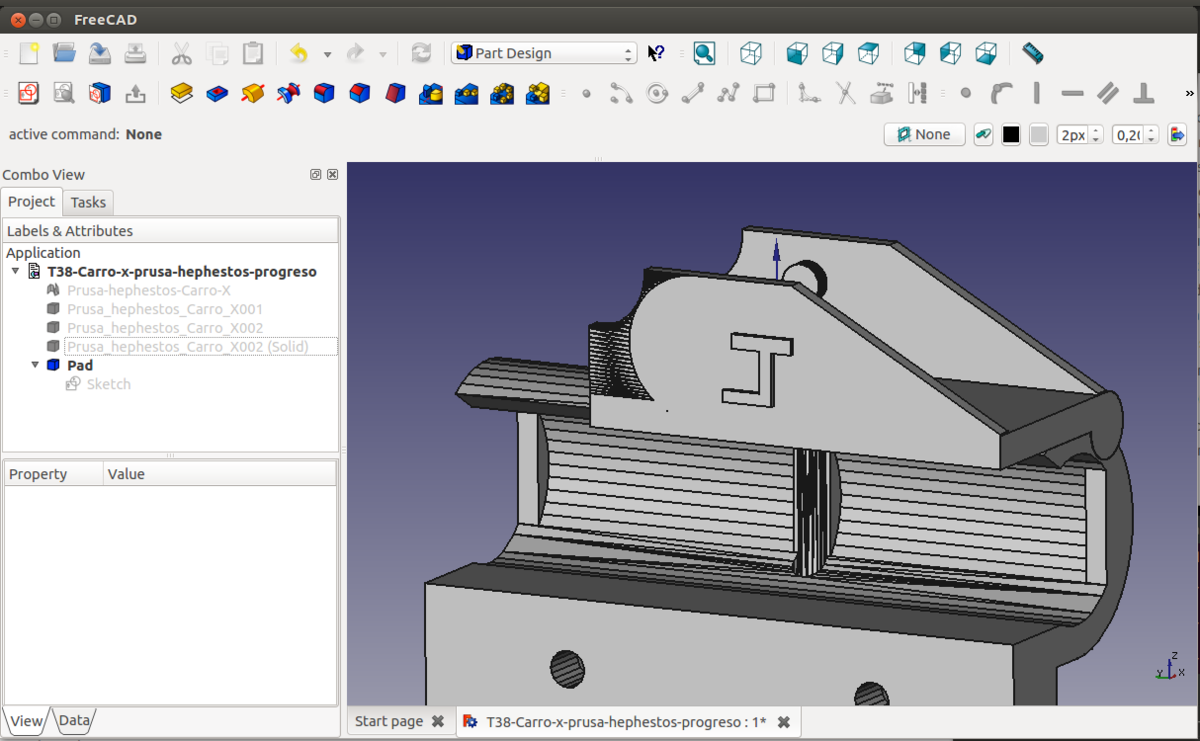
Task: Click the Pad extrude tool icon
Action: click(181, 93)
